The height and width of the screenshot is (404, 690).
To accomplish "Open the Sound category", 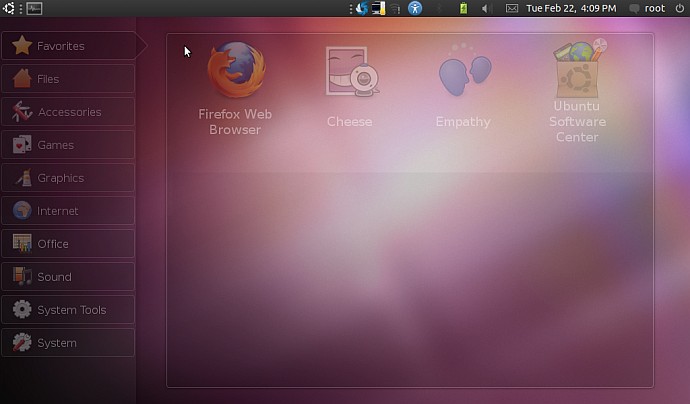I will 69,277.
